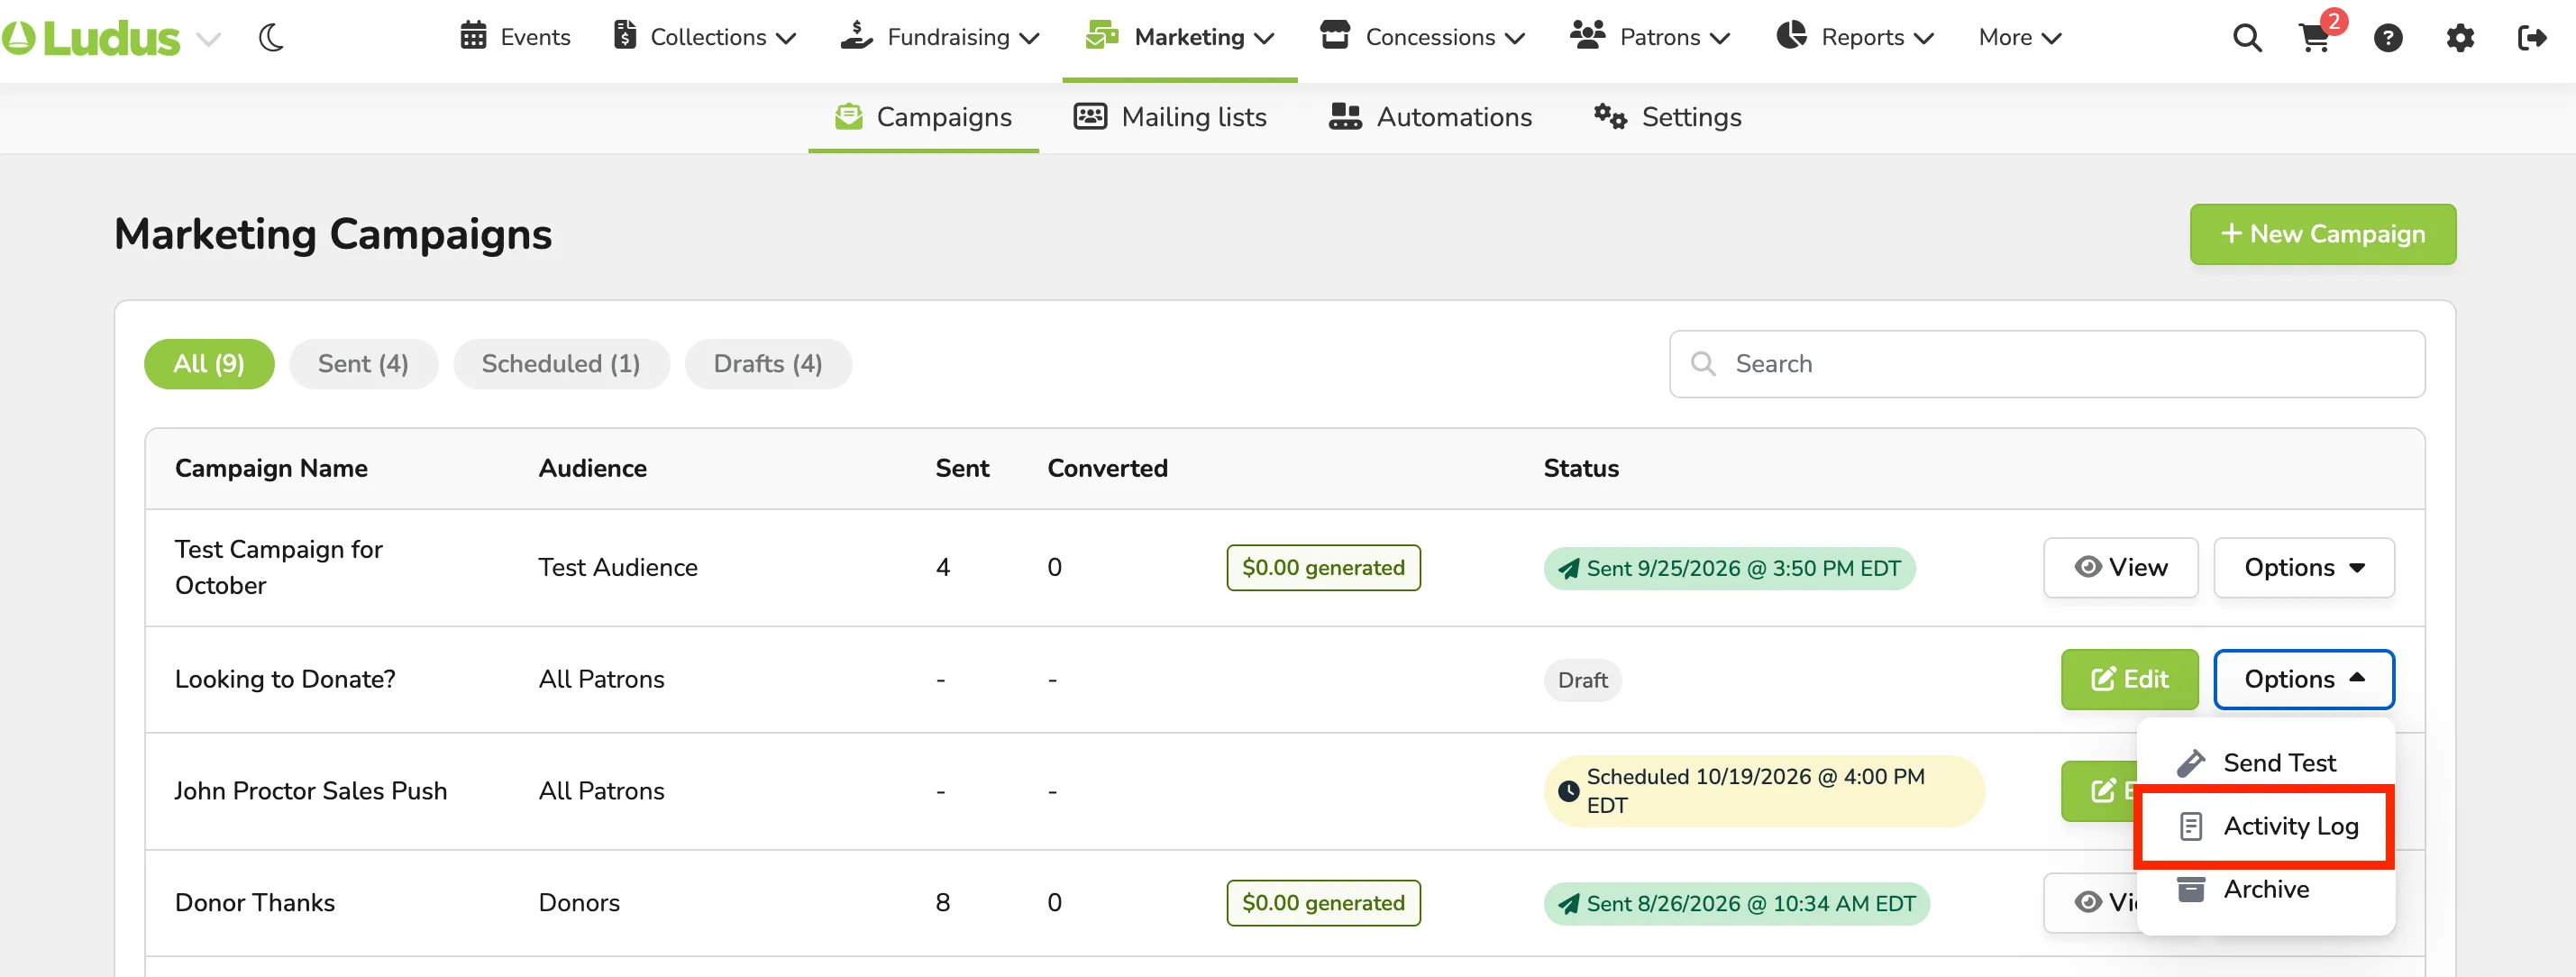Screen dimensions: 2576x977
Task: Open the shopping cart with 2 items
Action: (2318, 36)
